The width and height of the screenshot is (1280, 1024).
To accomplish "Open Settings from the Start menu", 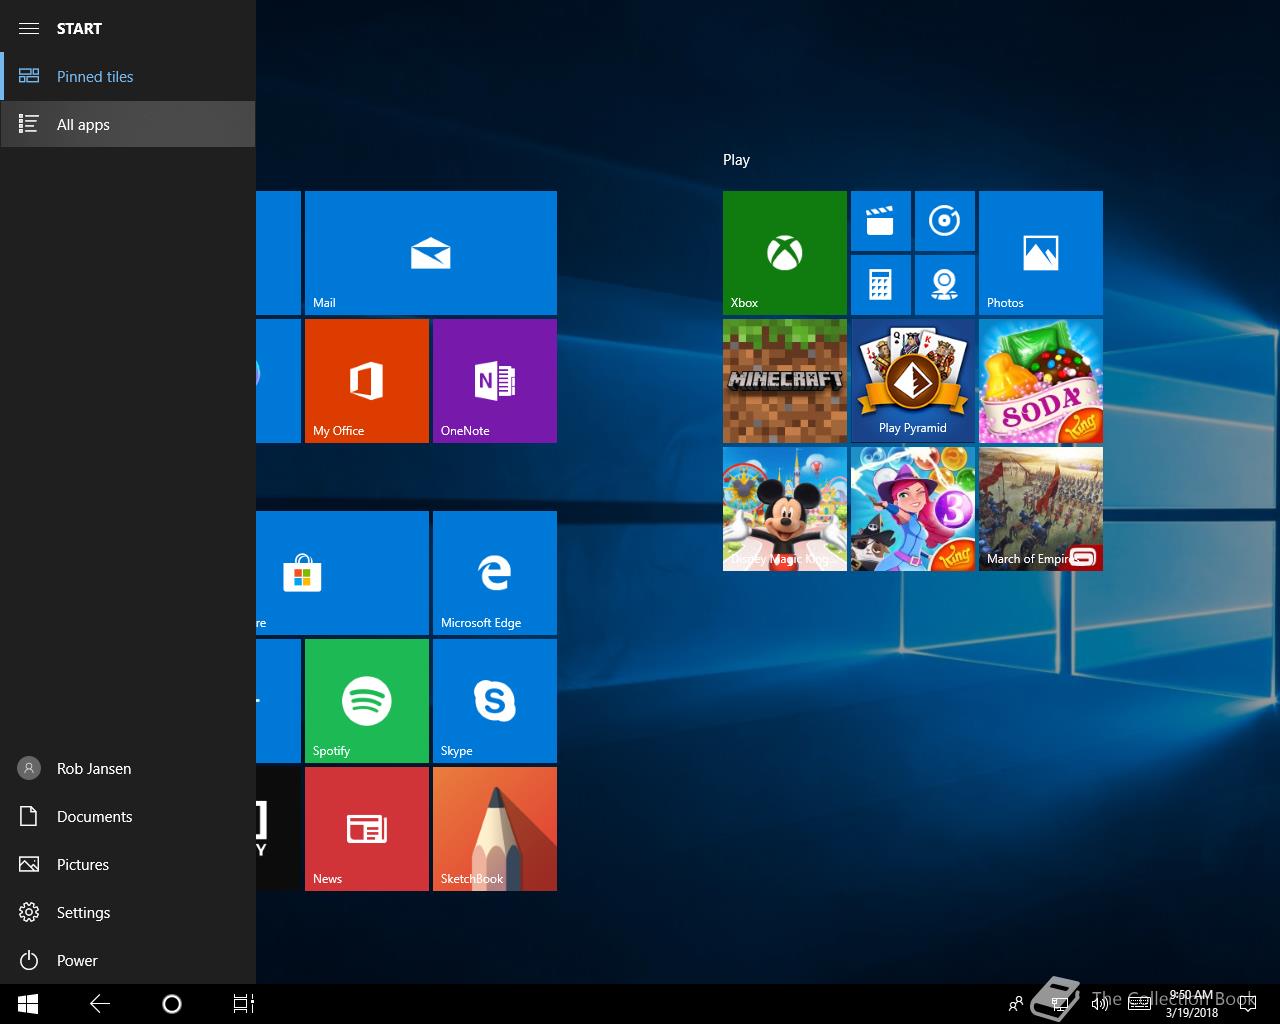I will [128, 913].
